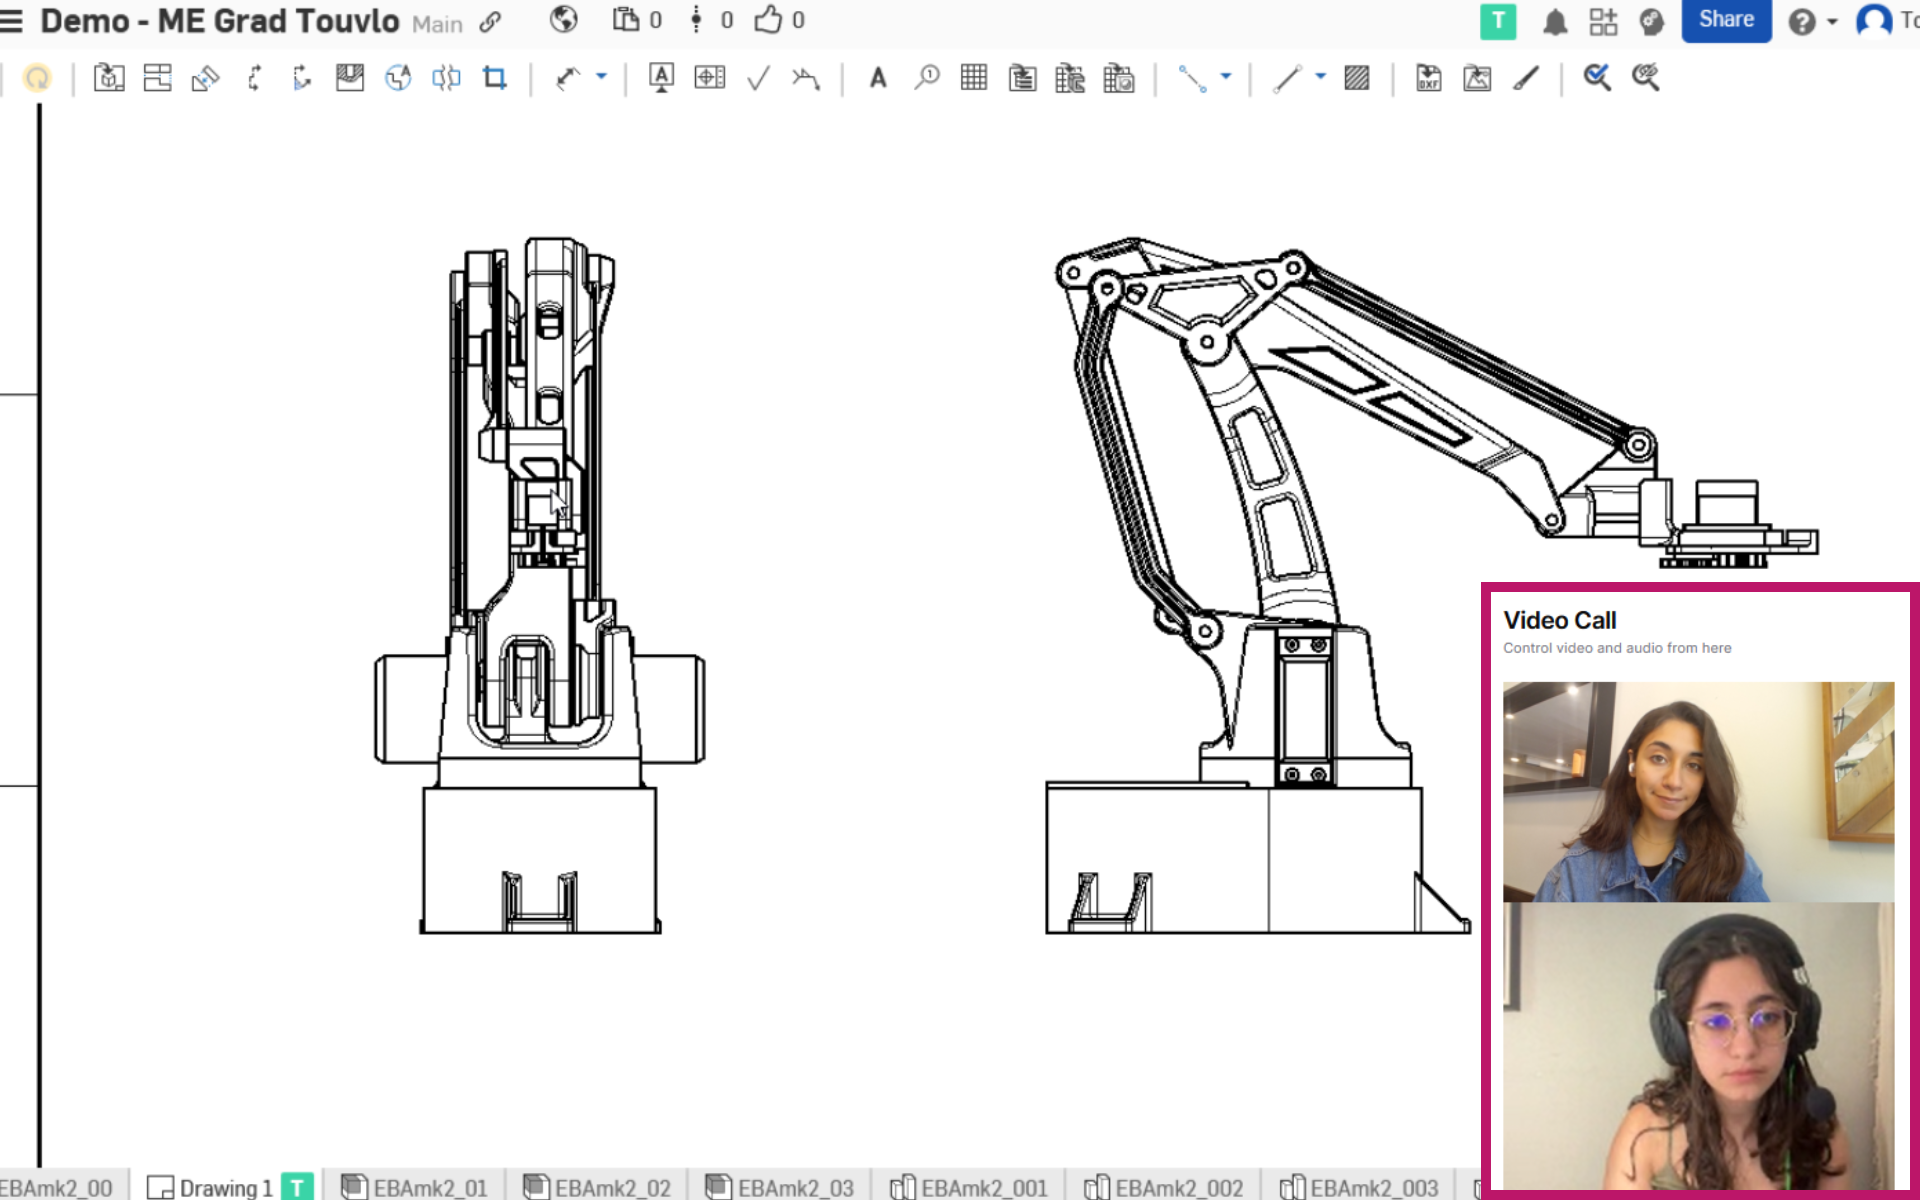
Task: Open the notifications bell
Action: [x=1554, y=22]
